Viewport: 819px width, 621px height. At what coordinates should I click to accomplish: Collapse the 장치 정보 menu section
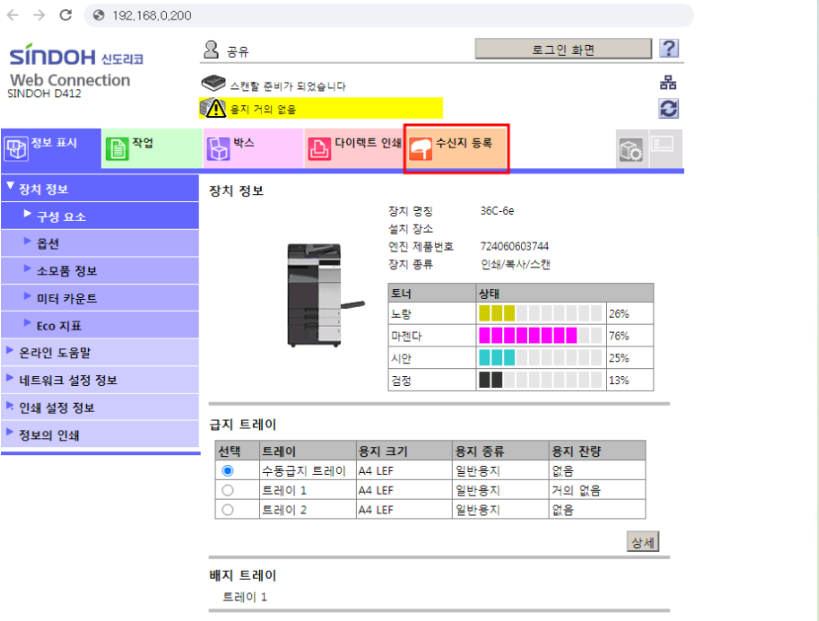click(x=100, y=189)
